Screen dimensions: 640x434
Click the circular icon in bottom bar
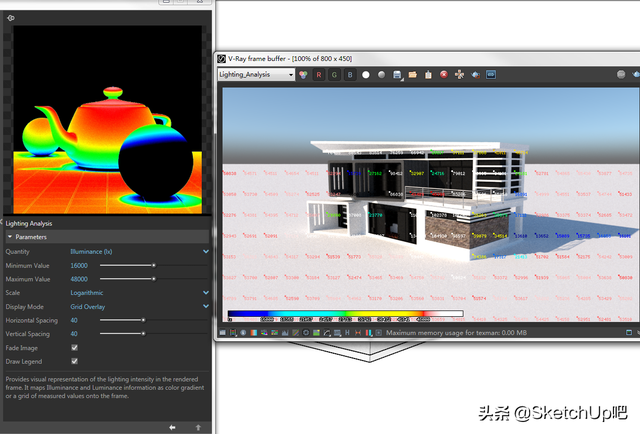306,333
